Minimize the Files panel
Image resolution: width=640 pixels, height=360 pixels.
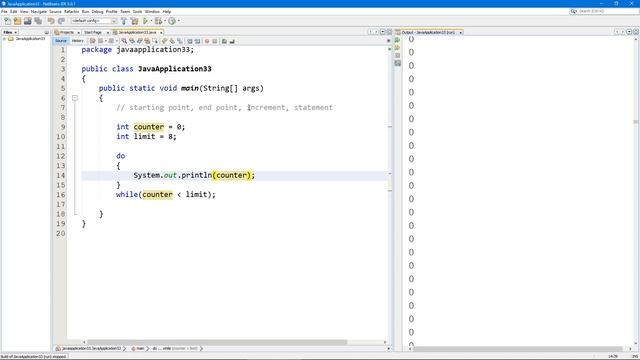46,32
